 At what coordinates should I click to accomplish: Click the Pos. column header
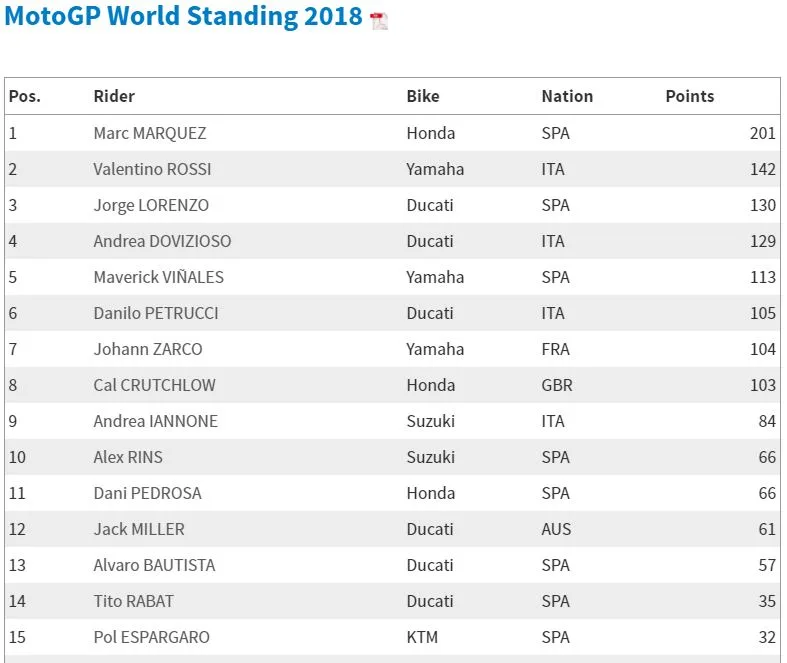25,96
